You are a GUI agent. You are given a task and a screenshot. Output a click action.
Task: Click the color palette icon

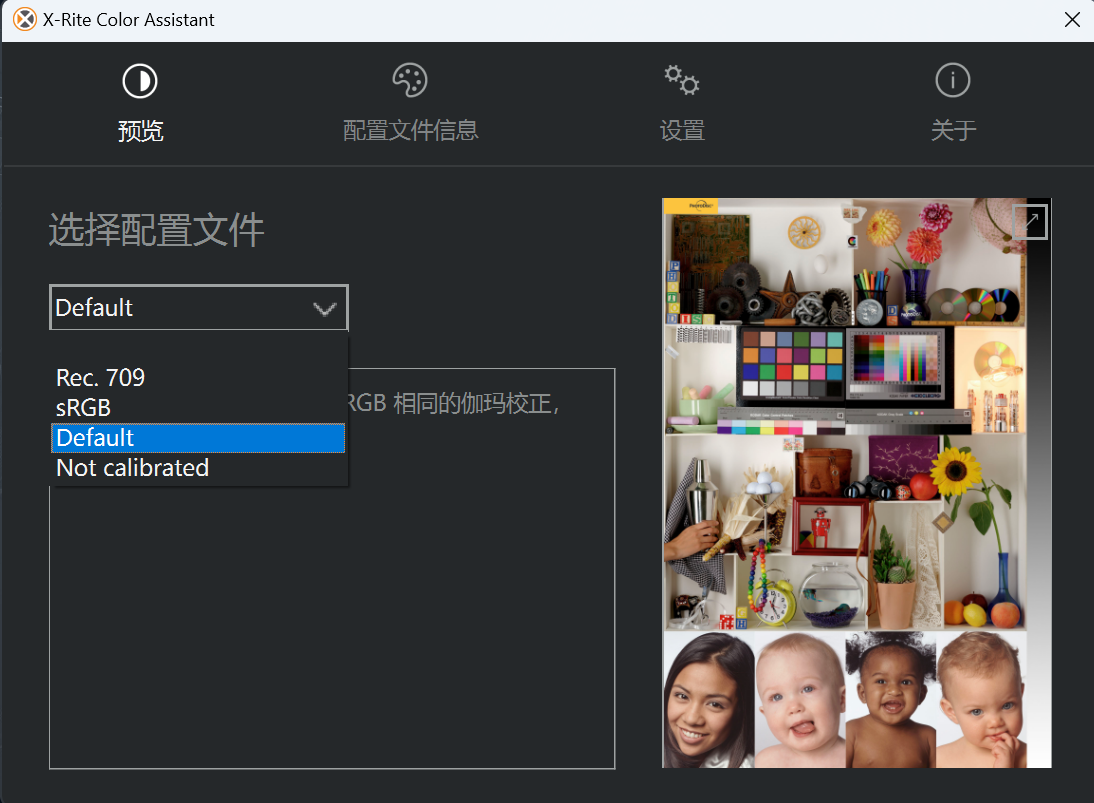point(410,80)
